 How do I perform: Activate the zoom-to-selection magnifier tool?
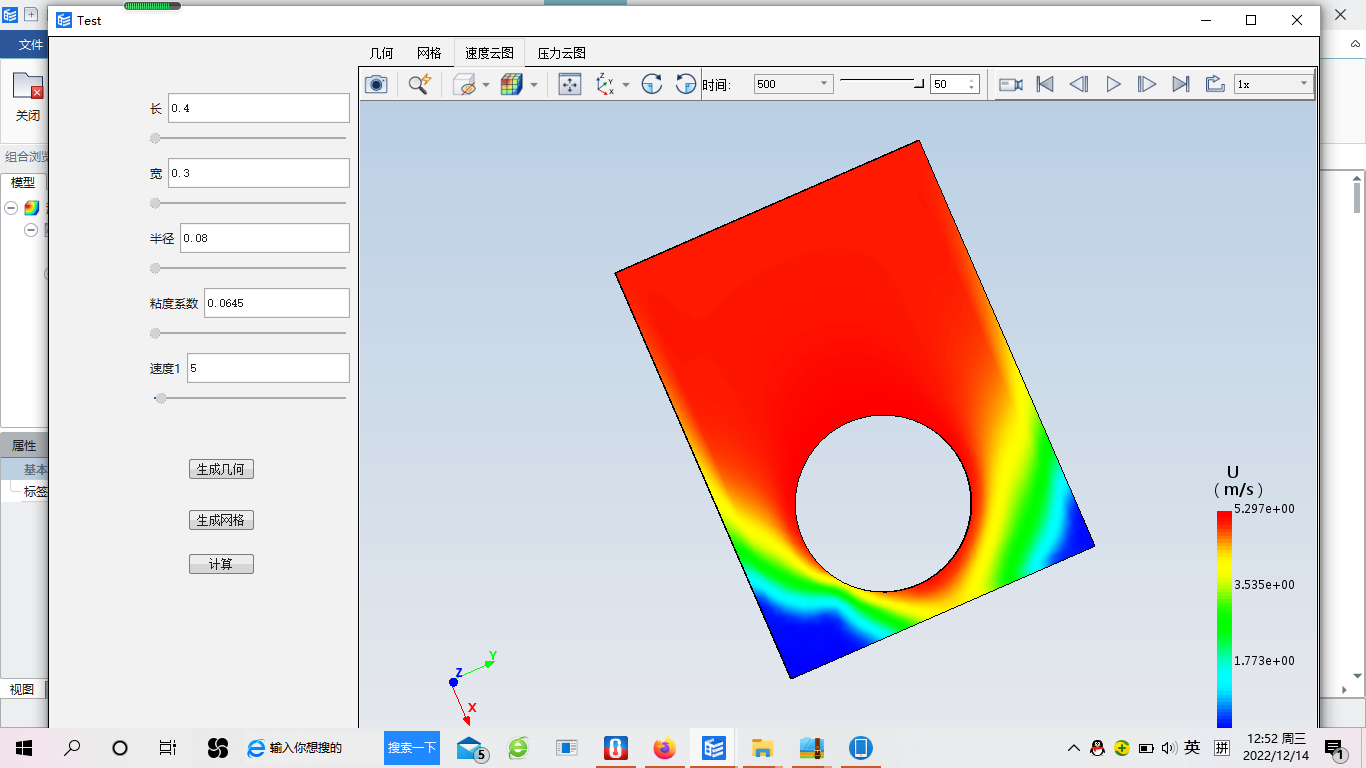click(419, 85)
